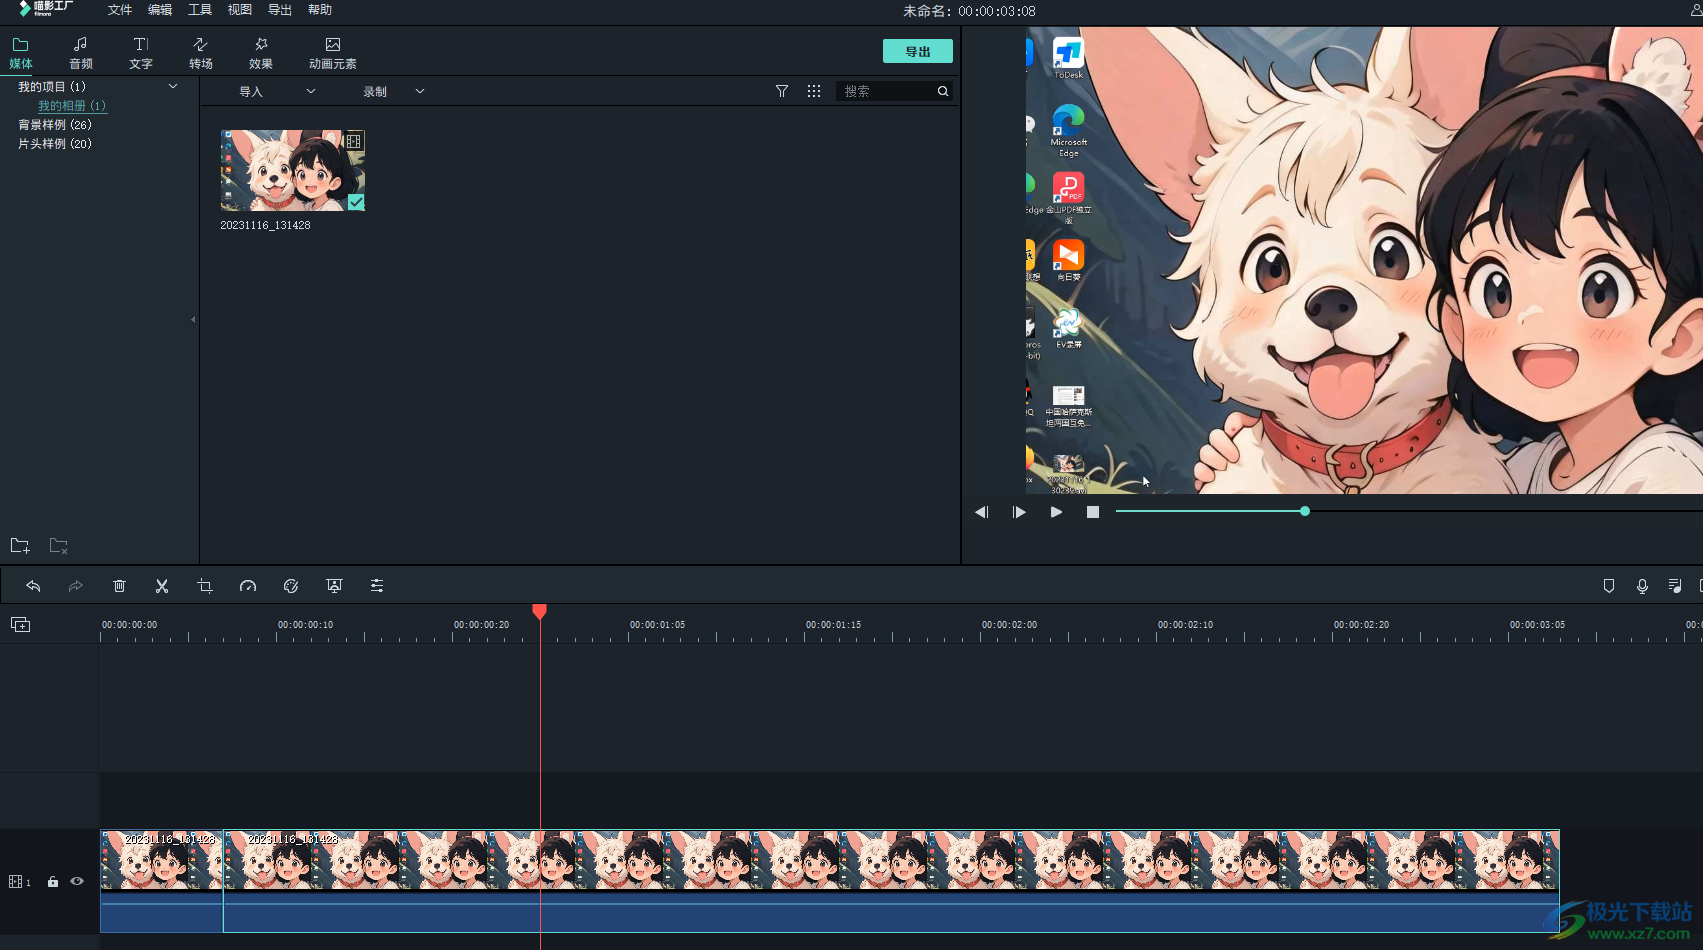Focus the 搜索 search field
The image size is (1703, 950).
click(x=885, y=91)
